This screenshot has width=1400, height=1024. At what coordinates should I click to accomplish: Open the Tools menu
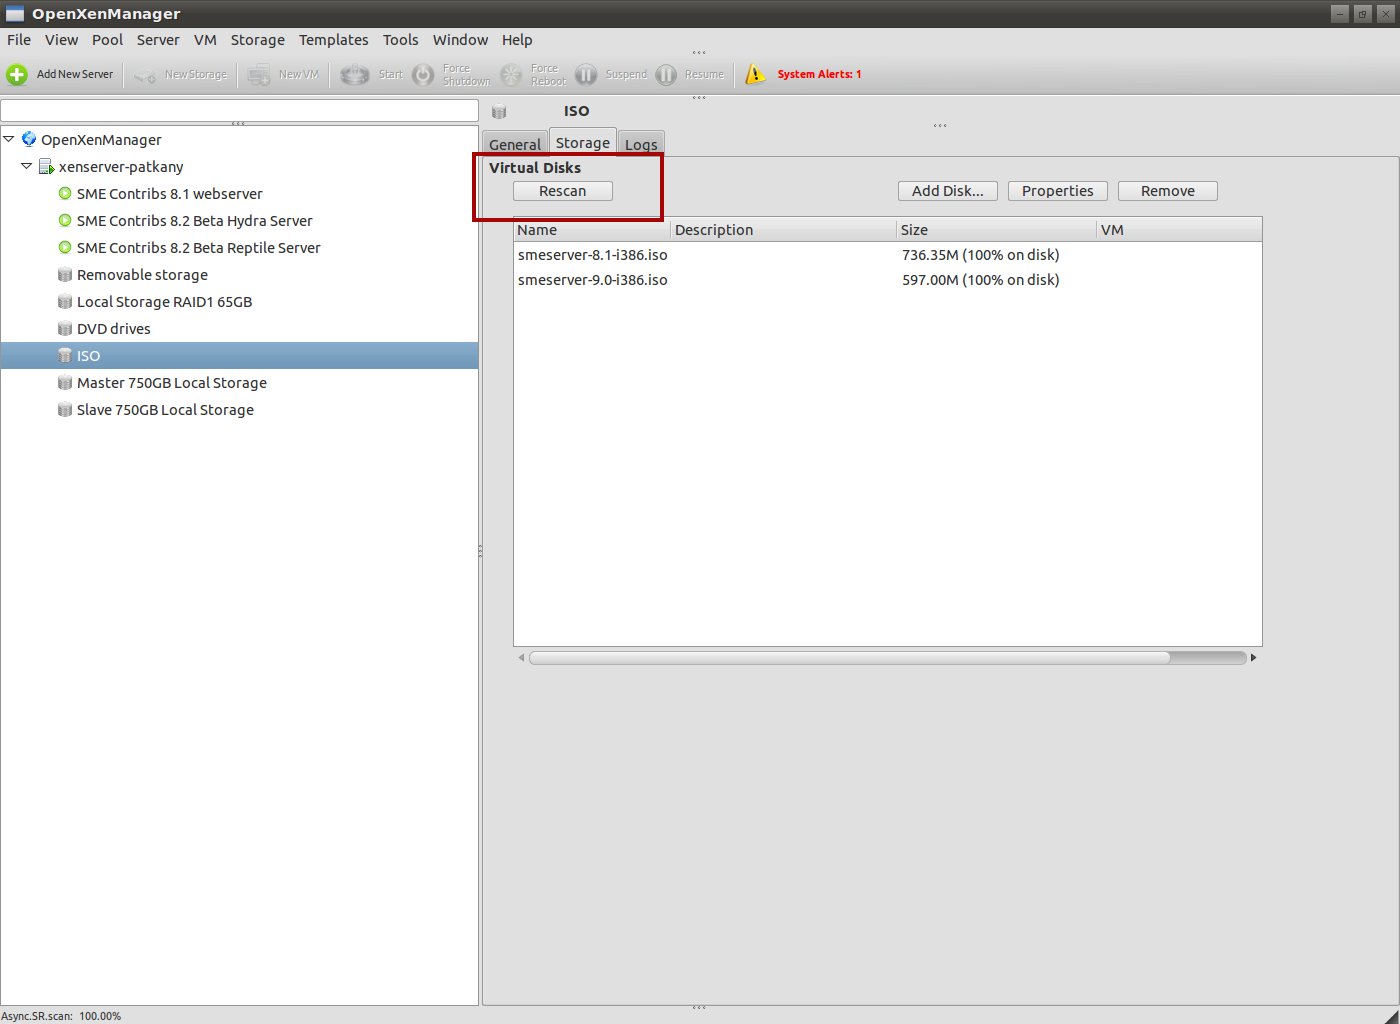click(401, 40)
